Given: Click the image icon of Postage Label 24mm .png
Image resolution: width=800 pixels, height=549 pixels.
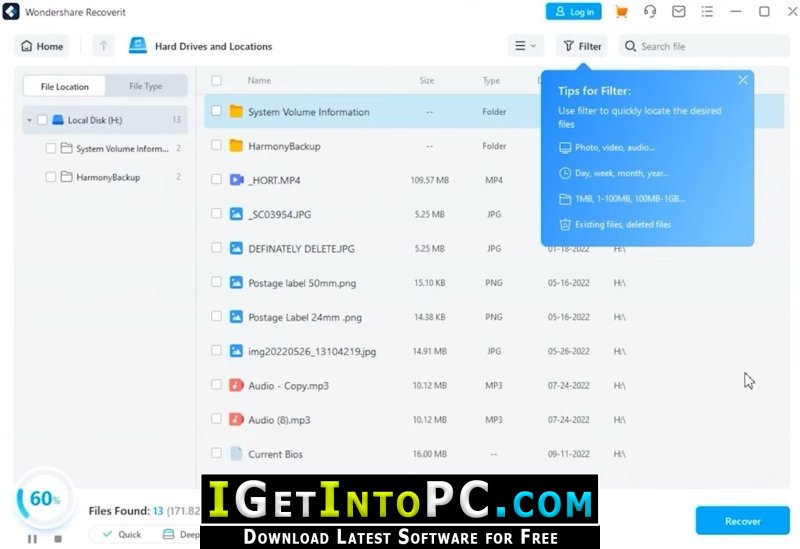Looking at the screenshot, I should [x=236, y=316].
